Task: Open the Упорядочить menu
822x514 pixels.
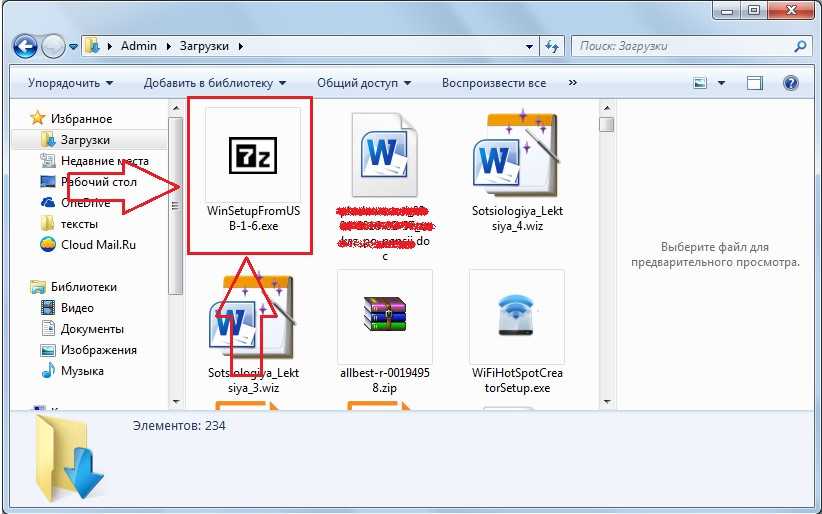Action: (x=70, y=83)
